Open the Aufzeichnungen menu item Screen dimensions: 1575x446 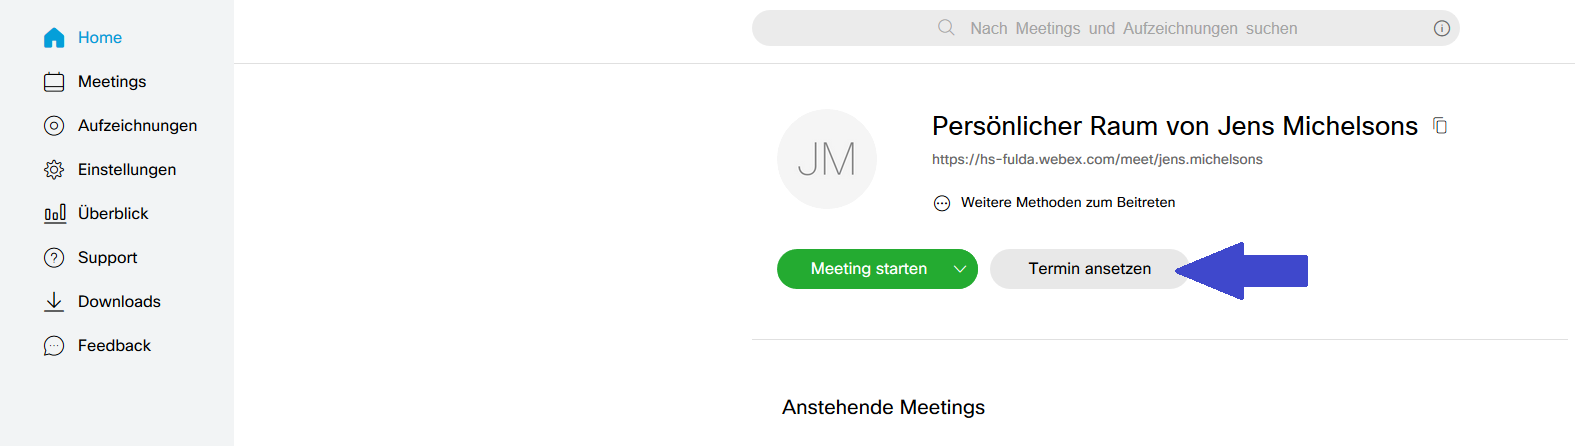pyautogui.click(x=137, y=126)
